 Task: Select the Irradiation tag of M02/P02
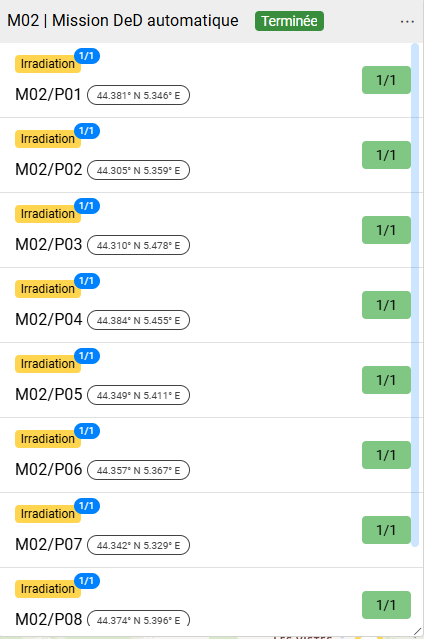[x=48, y=139]
